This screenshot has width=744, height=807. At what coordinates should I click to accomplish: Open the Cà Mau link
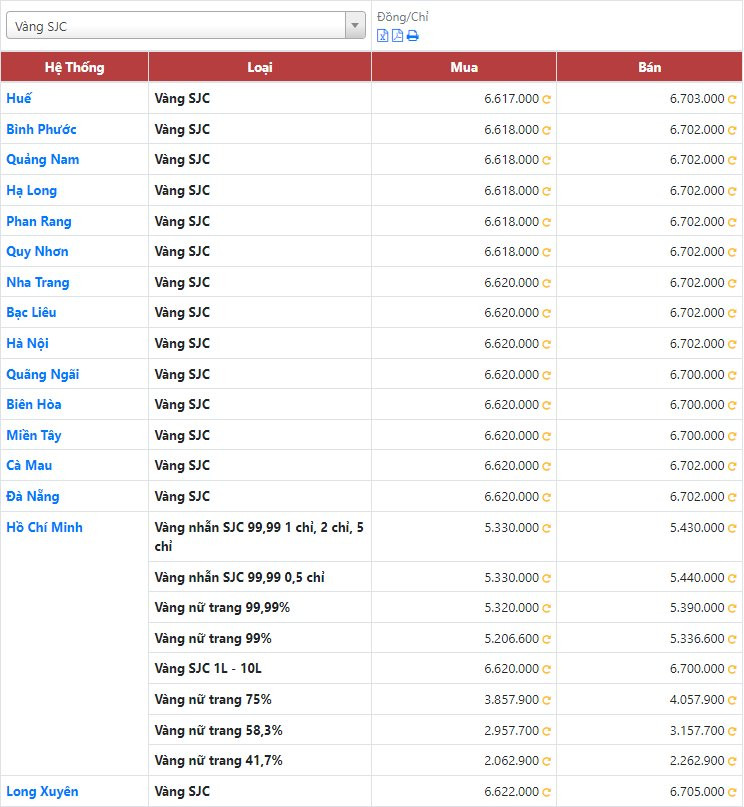pos(29,465)
